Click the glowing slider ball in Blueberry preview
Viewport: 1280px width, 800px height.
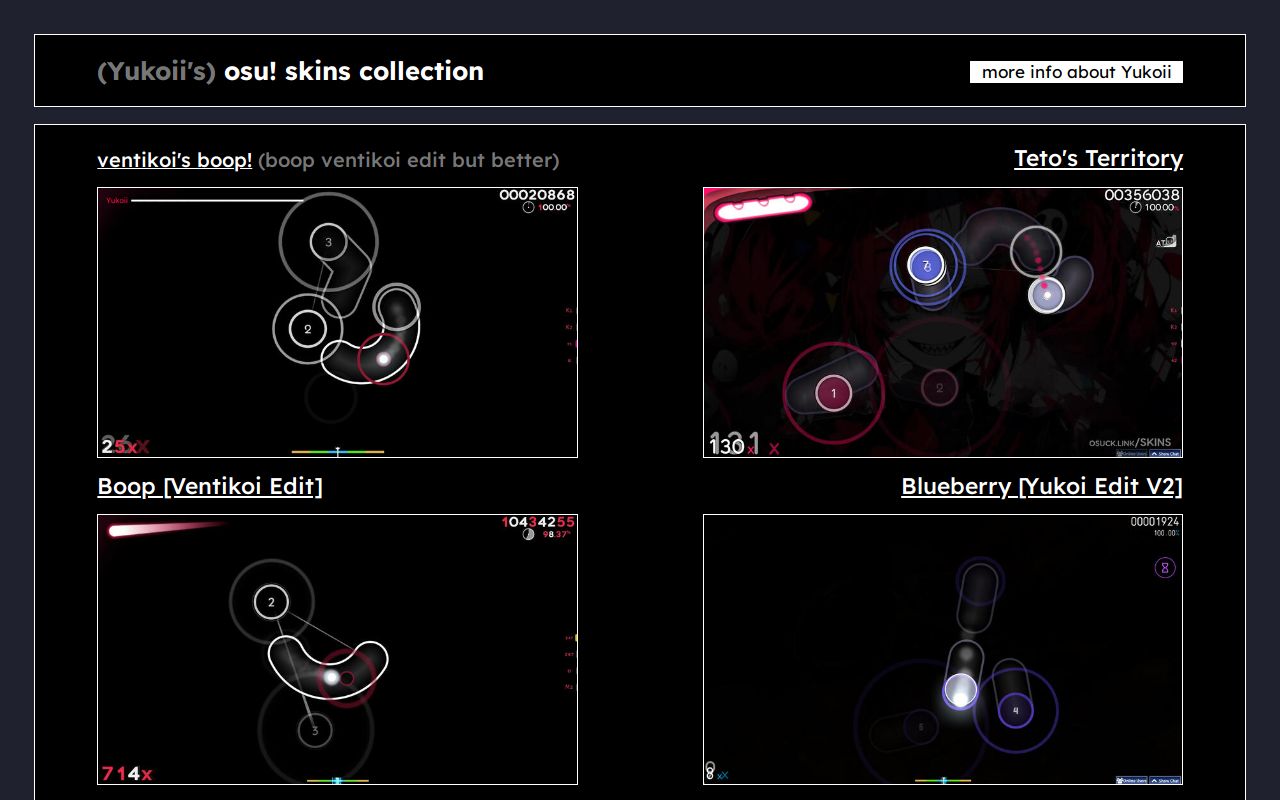960,690
